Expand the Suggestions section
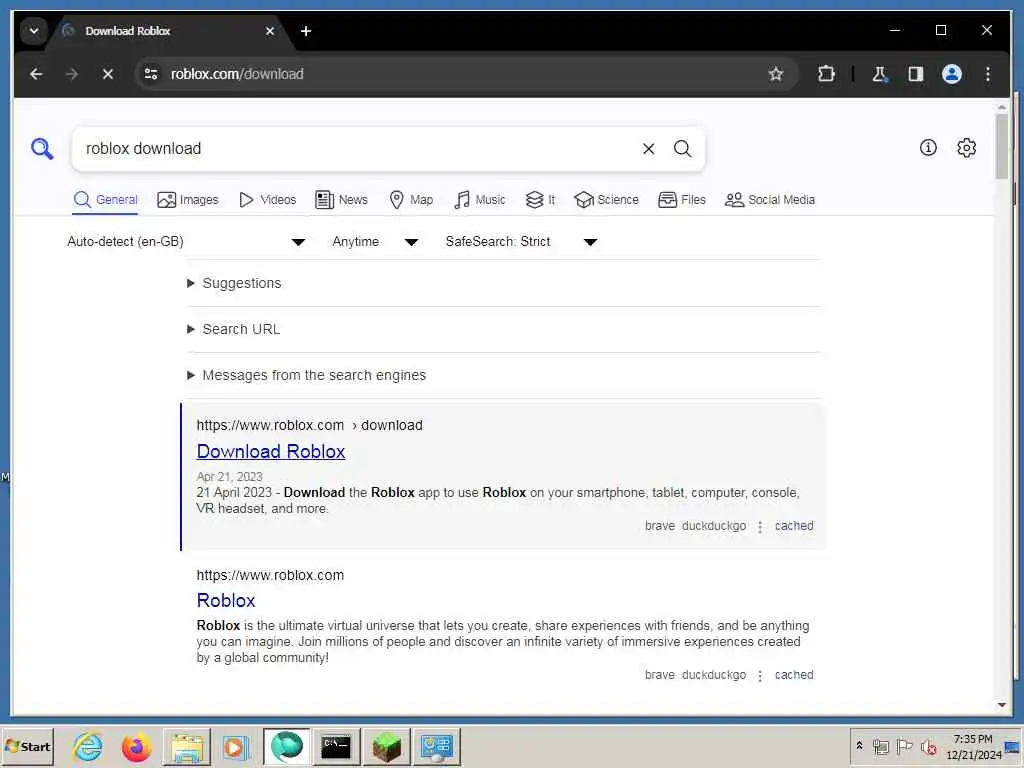This screenshot has height=768, width=1024. [x=234, y=283]
